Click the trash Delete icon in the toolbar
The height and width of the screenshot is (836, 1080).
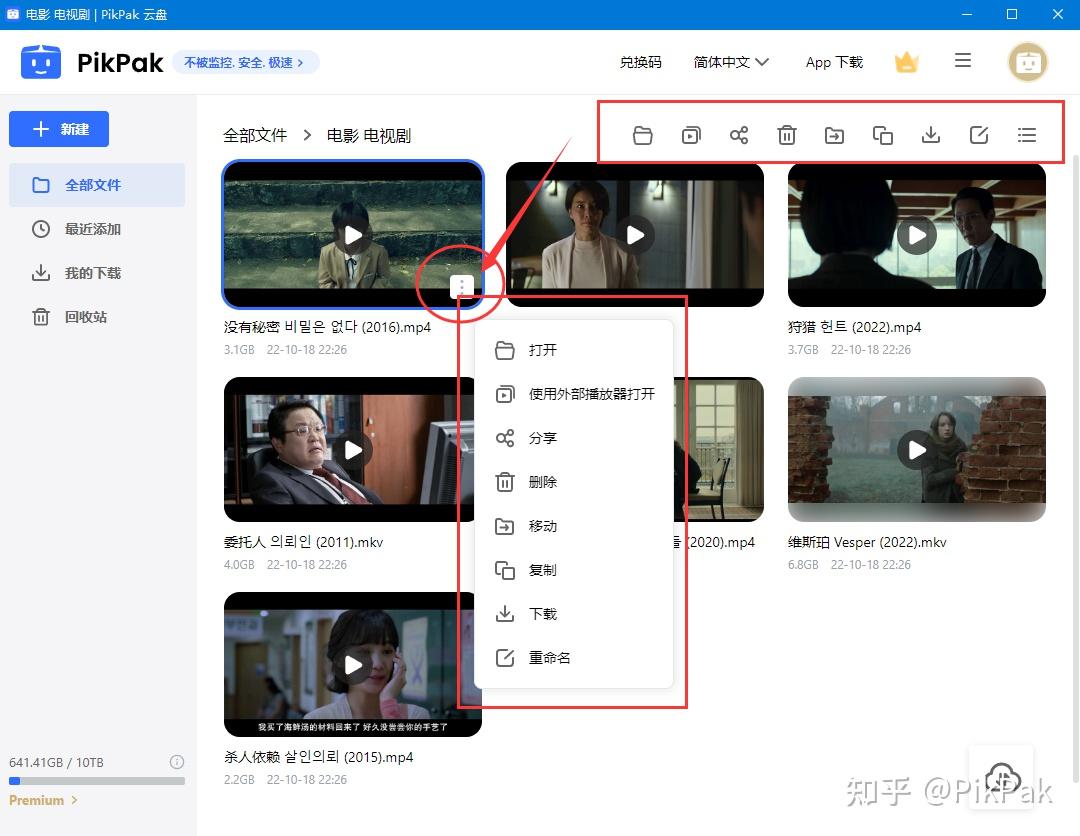[787, 134]
